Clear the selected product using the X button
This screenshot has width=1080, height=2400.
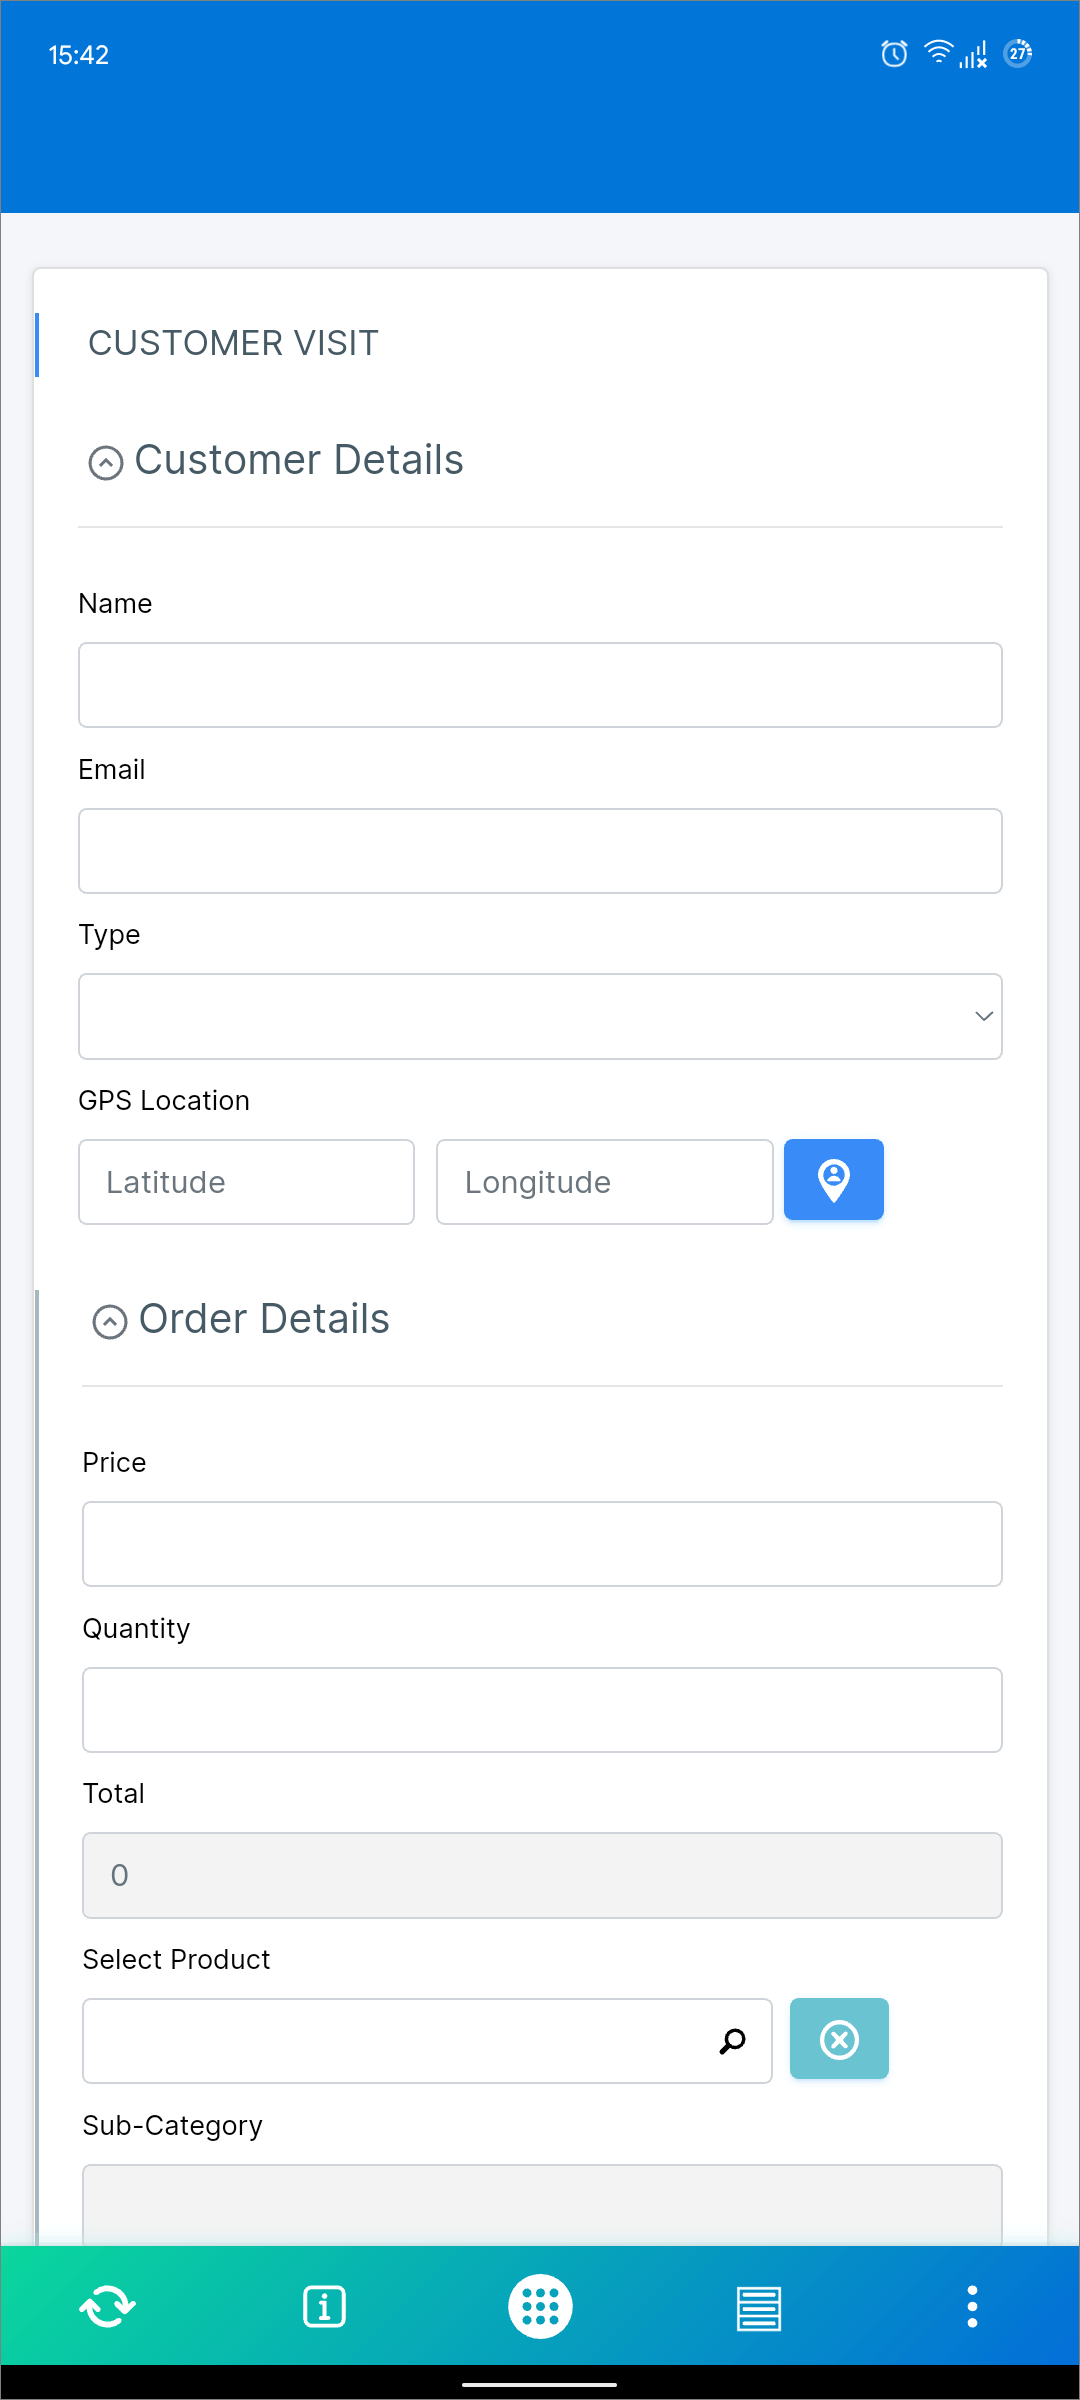(839, 2038)
